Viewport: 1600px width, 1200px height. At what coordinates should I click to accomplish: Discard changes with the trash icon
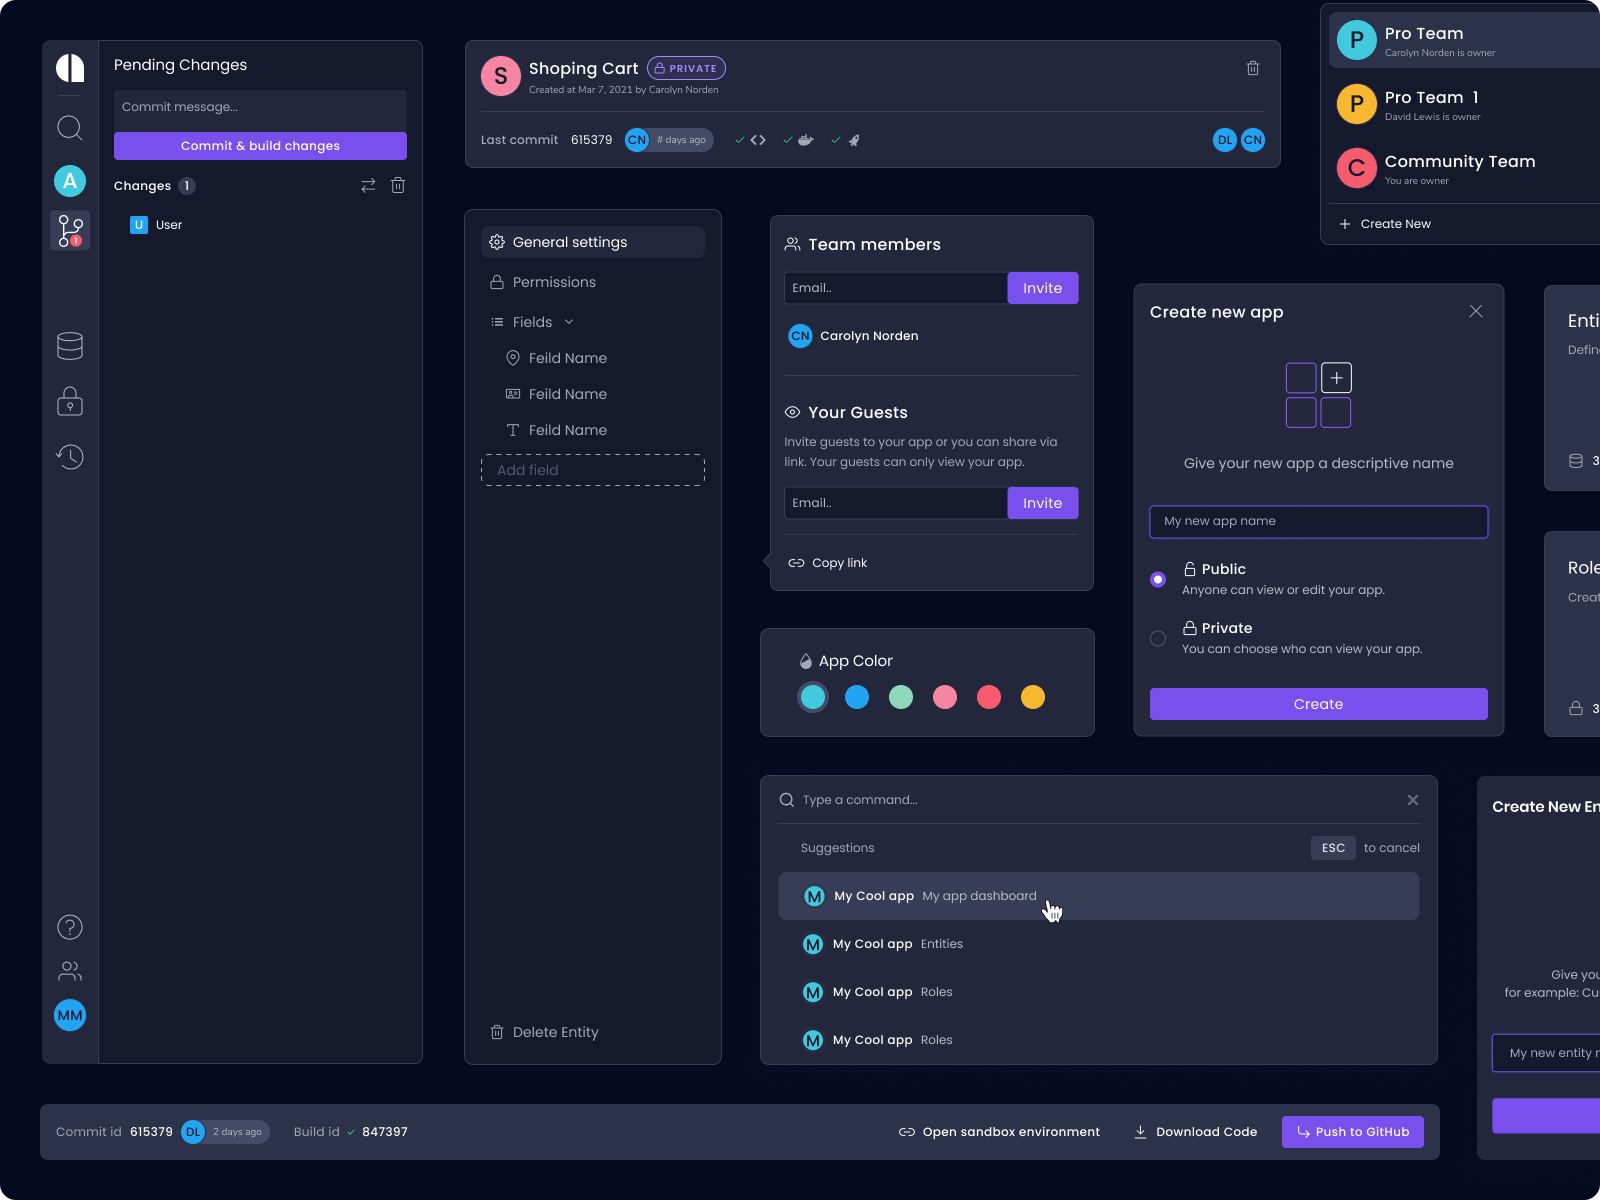pyautogui.click(x=398, y=185)
